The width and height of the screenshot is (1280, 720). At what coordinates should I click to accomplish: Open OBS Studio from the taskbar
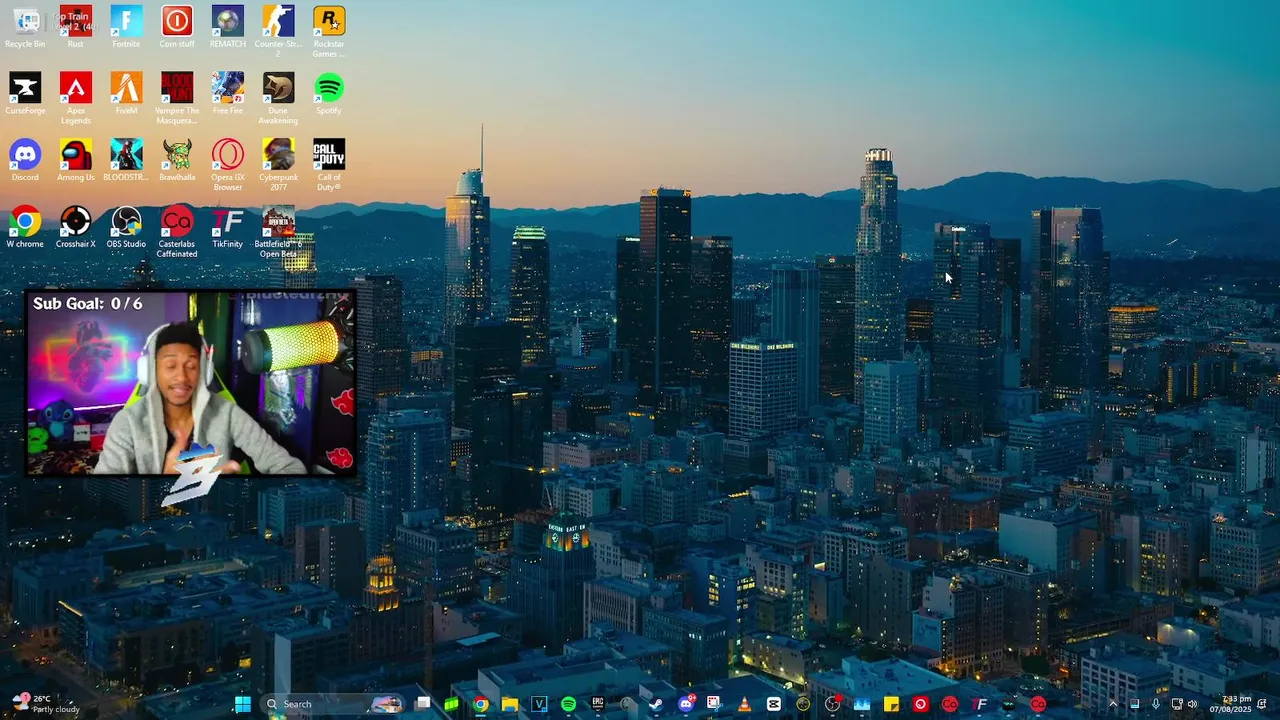click(x=832, y=704)
